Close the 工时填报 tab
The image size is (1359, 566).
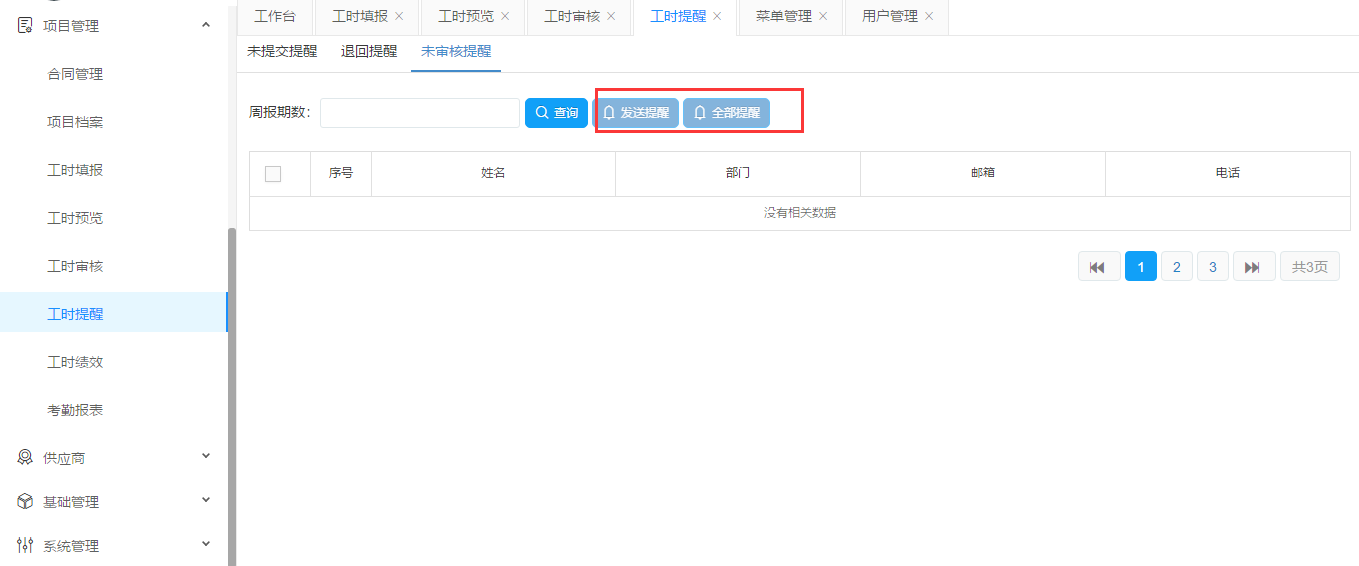pos(399,16)
